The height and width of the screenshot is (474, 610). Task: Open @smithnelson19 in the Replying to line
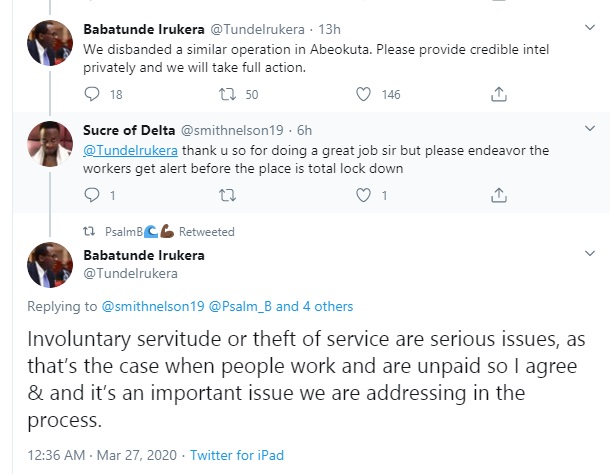click(153, 306)
